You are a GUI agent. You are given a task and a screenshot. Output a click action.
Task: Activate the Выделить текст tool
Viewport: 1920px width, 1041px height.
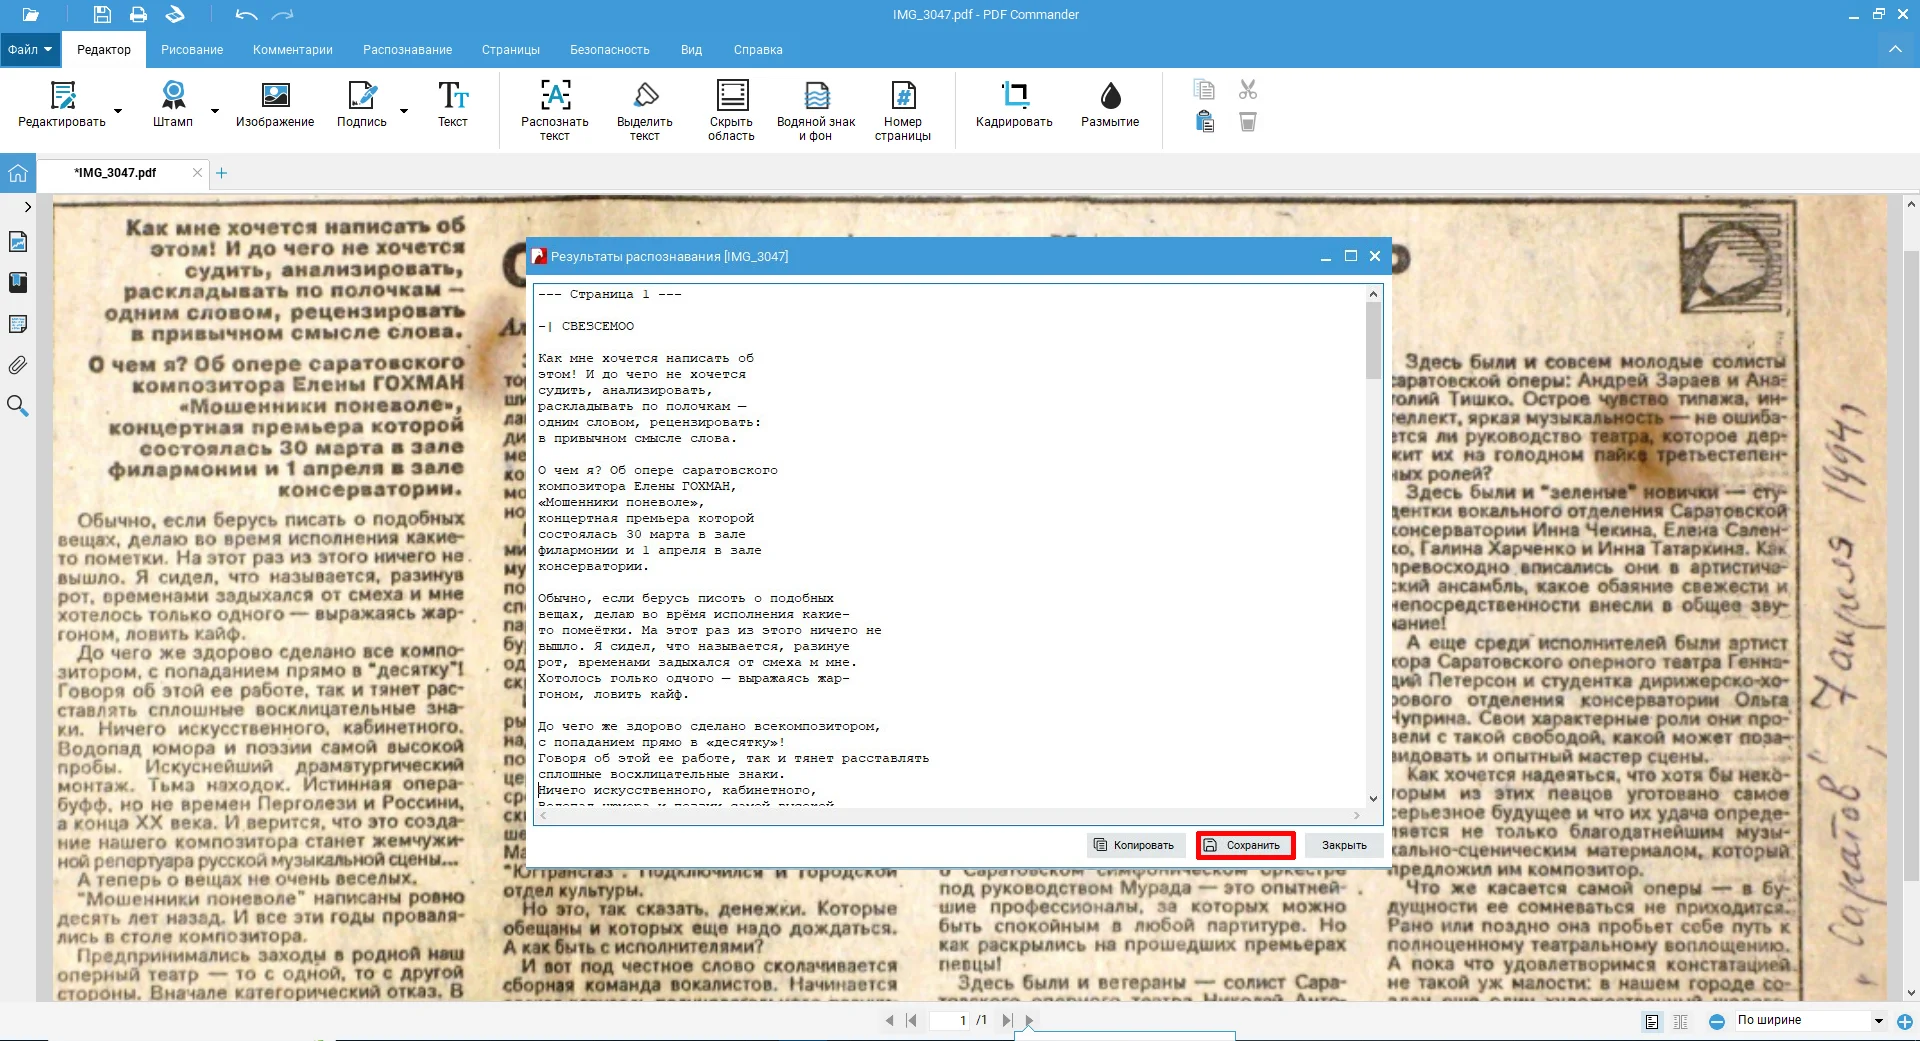[645, 111]
